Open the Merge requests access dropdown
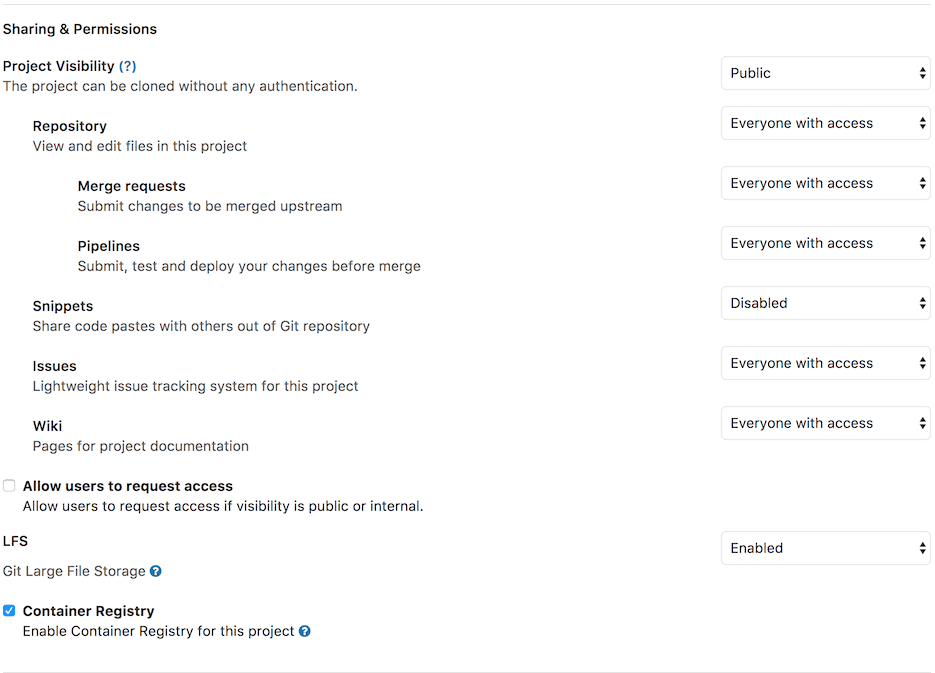Viewport: 935px width, 673px height. (825, 183)
